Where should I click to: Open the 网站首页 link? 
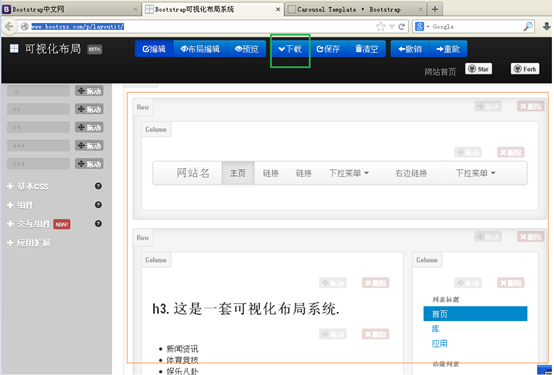click(440, 72)
